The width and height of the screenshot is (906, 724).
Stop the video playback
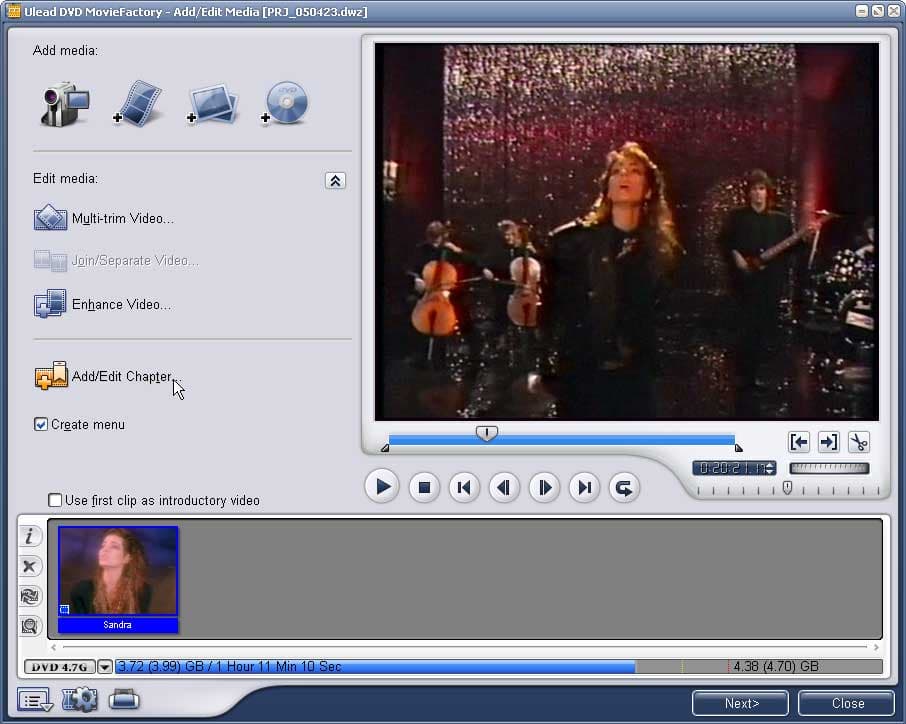coord(424,488)
